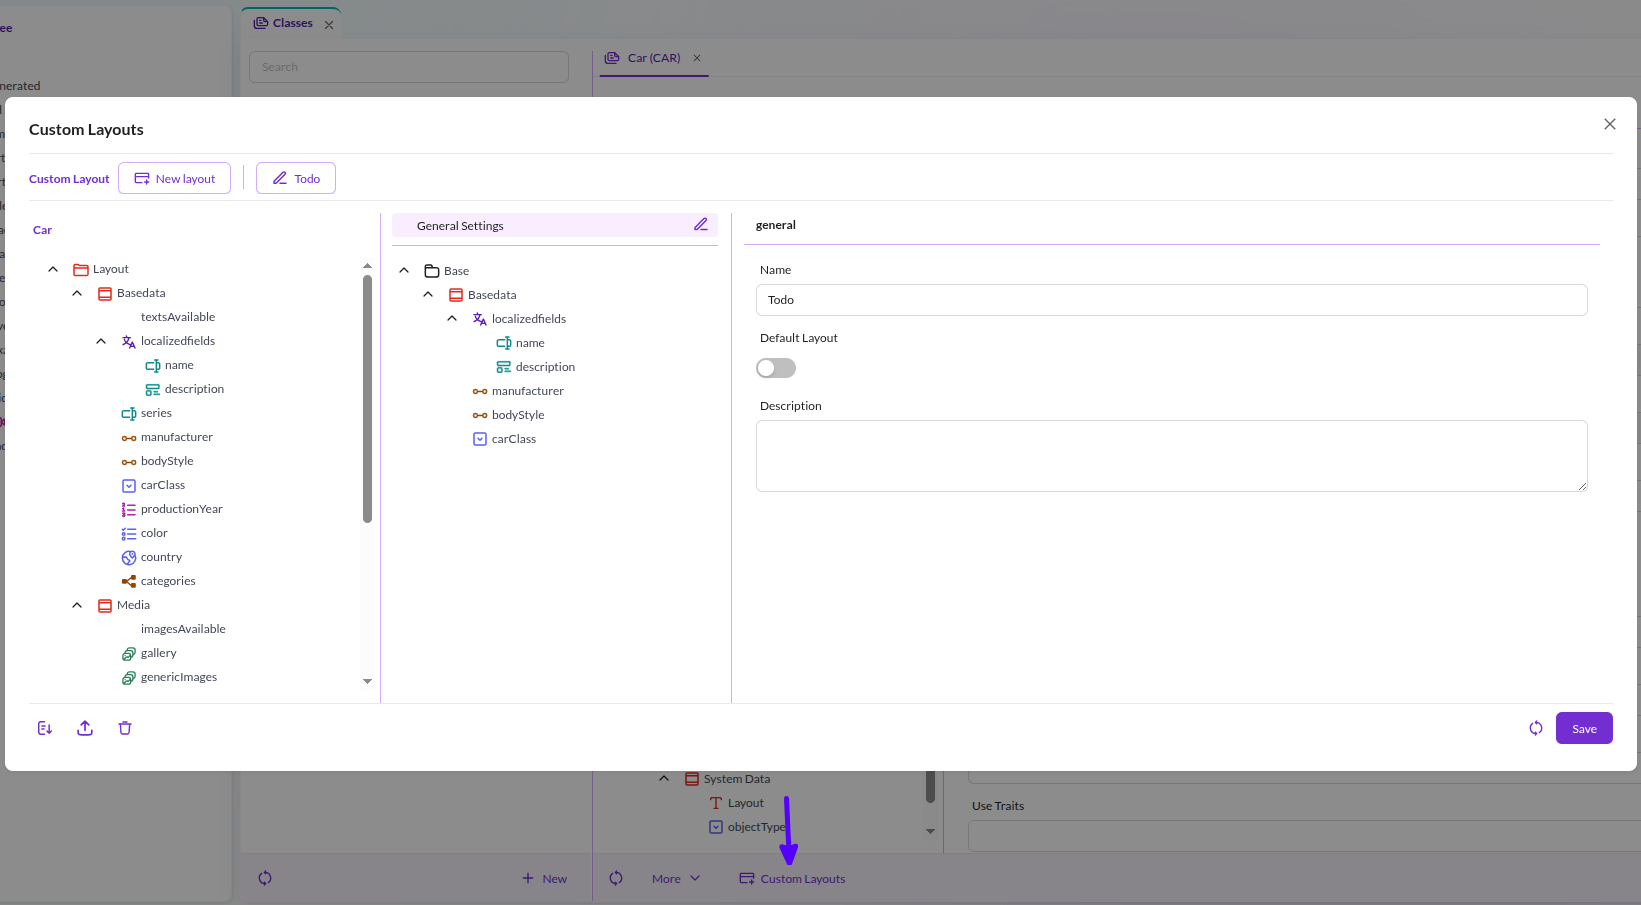
Task: Click the manufacturer relation icon in left tree
Action: (x=129, y=437)
